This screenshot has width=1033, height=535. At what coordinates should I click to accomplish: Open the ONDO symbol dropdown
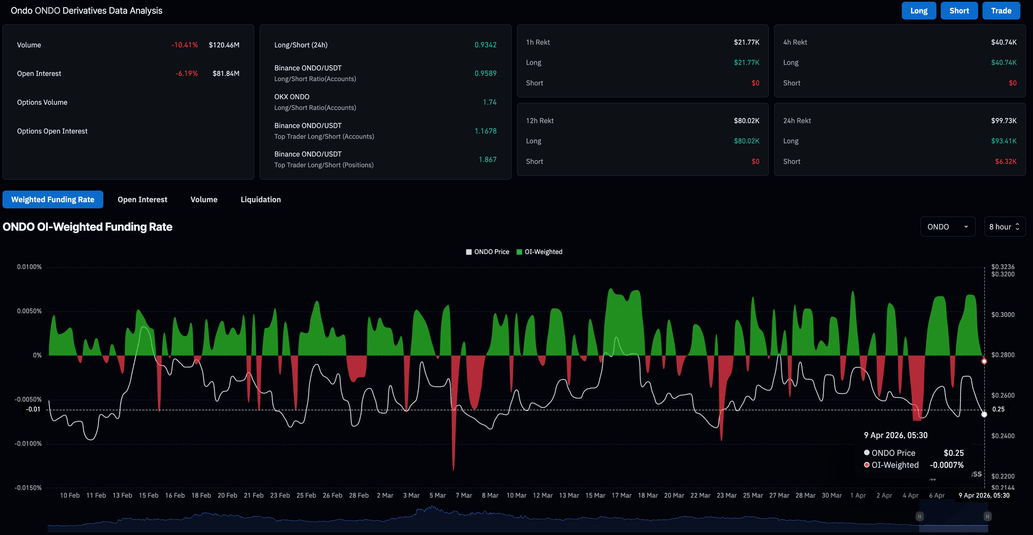[947, 227]
